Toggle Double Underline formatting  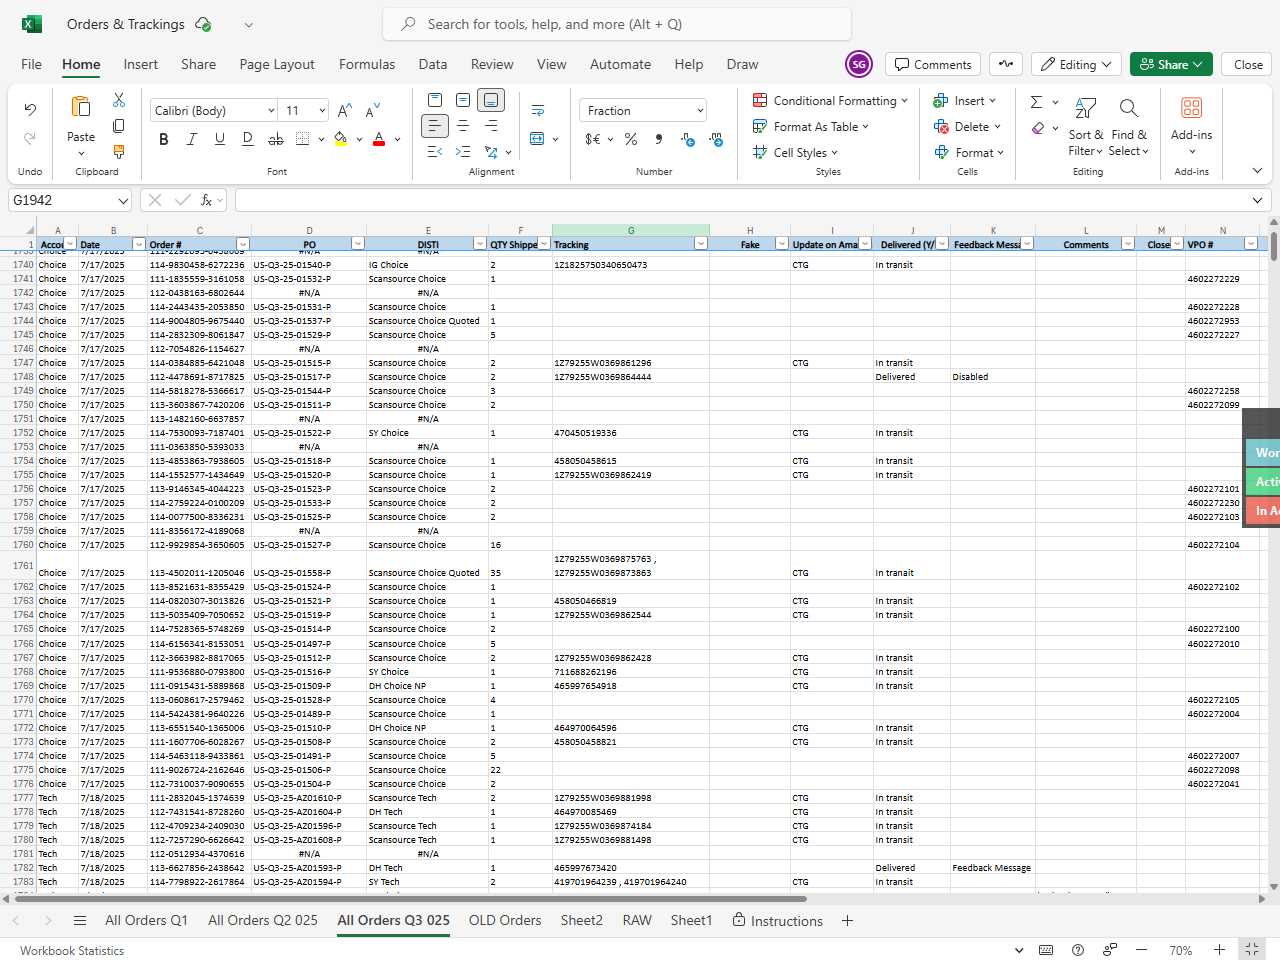coord(247,139)
